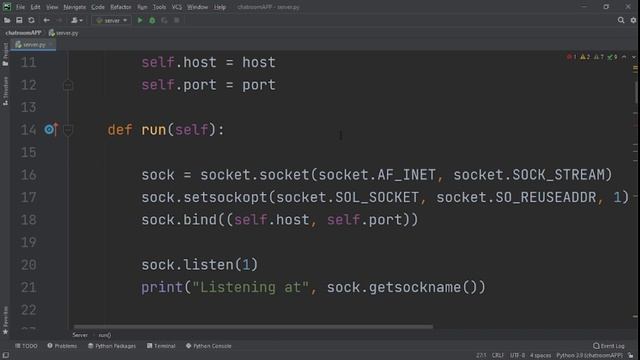Open the Python Console tool window
The image size is (640, 360).
tap(209, 346)
